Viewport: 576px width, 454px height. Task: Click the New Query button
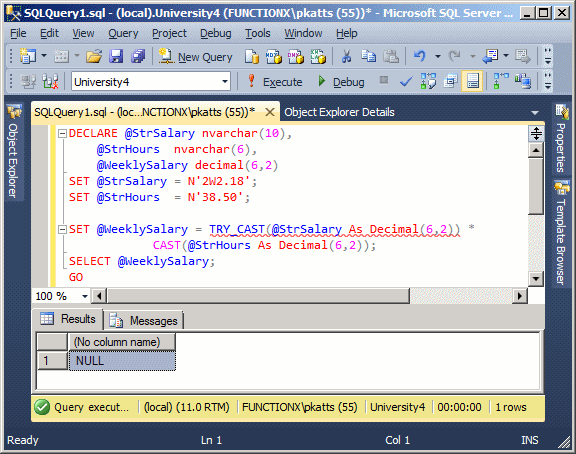click(195, 57)
